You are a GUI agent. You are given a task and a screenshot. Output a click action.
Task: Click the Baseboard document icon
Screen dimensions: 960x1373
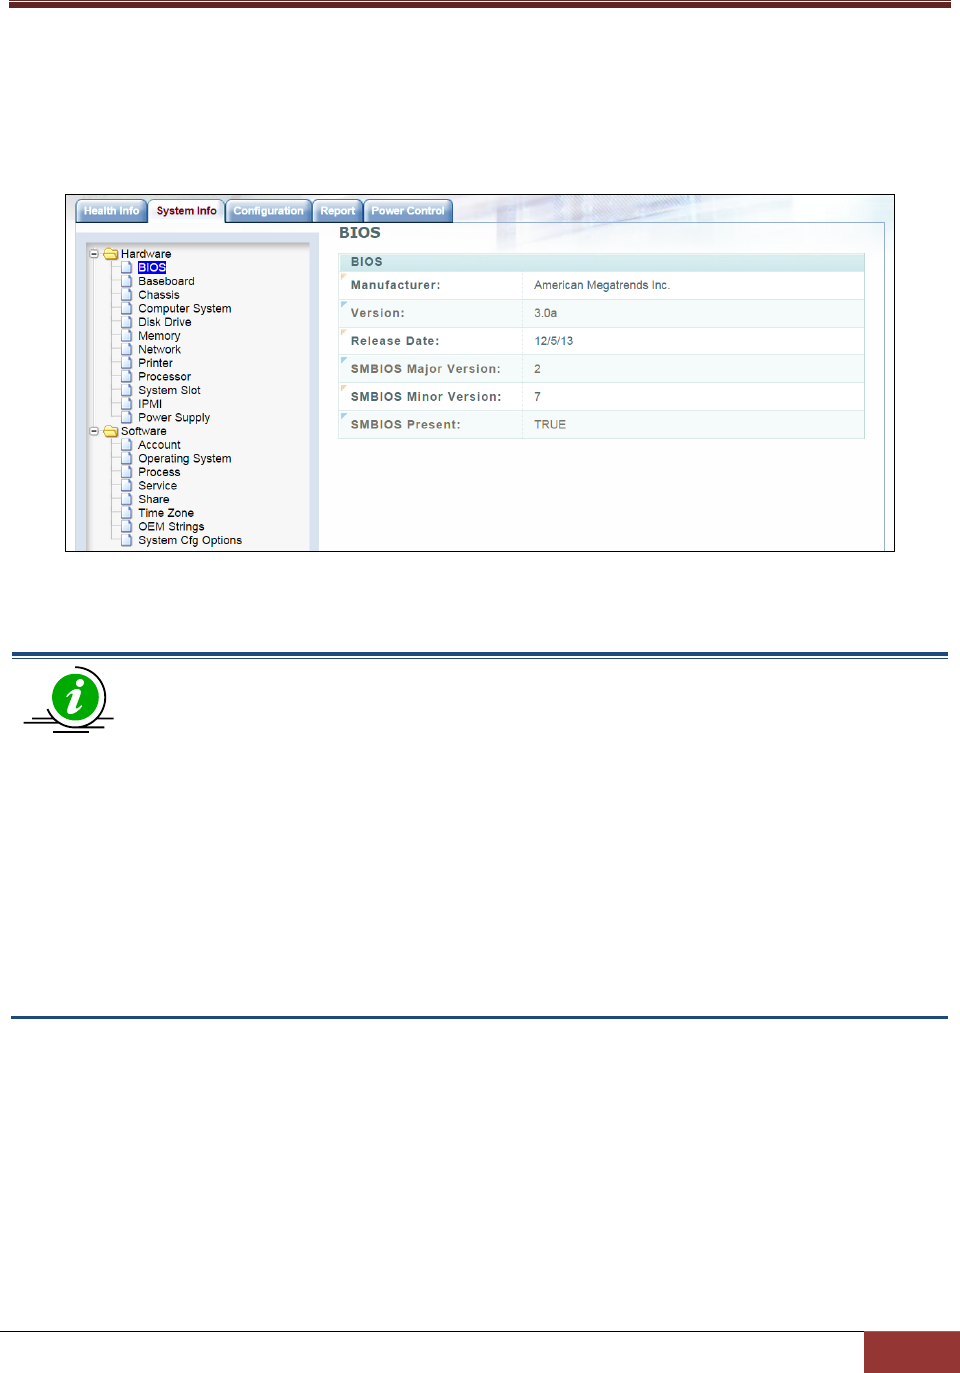click(127, 281)
